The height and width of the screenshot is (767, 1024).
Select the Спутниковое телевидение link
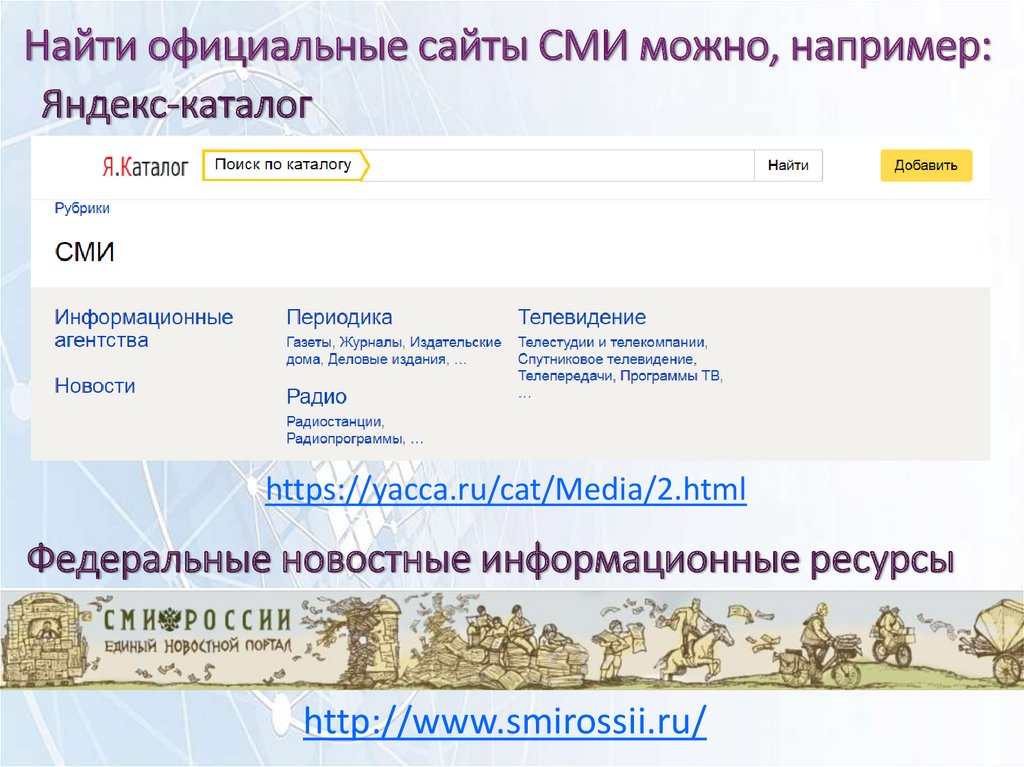click(x=606, y=359)
